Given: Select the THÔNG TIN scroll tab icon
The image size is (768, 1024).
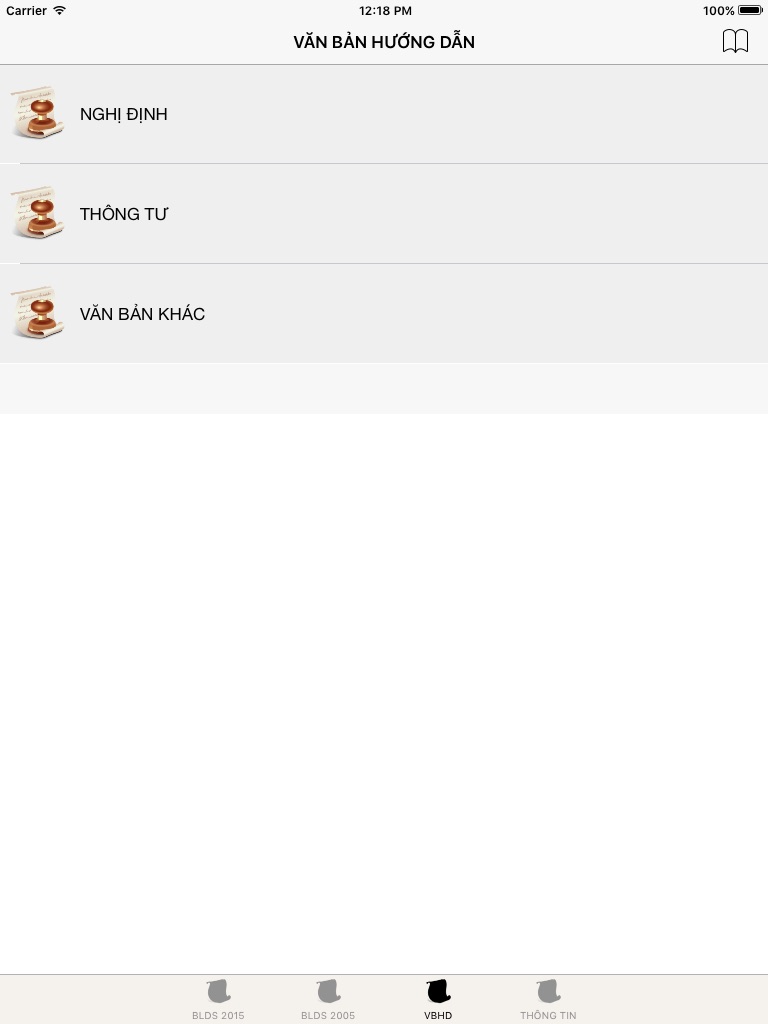Looking at the screenshot, I should coord(549,991).
